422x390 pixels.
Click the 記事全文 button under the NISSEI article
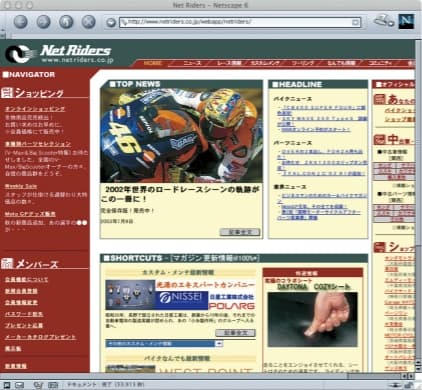(235, 333)
